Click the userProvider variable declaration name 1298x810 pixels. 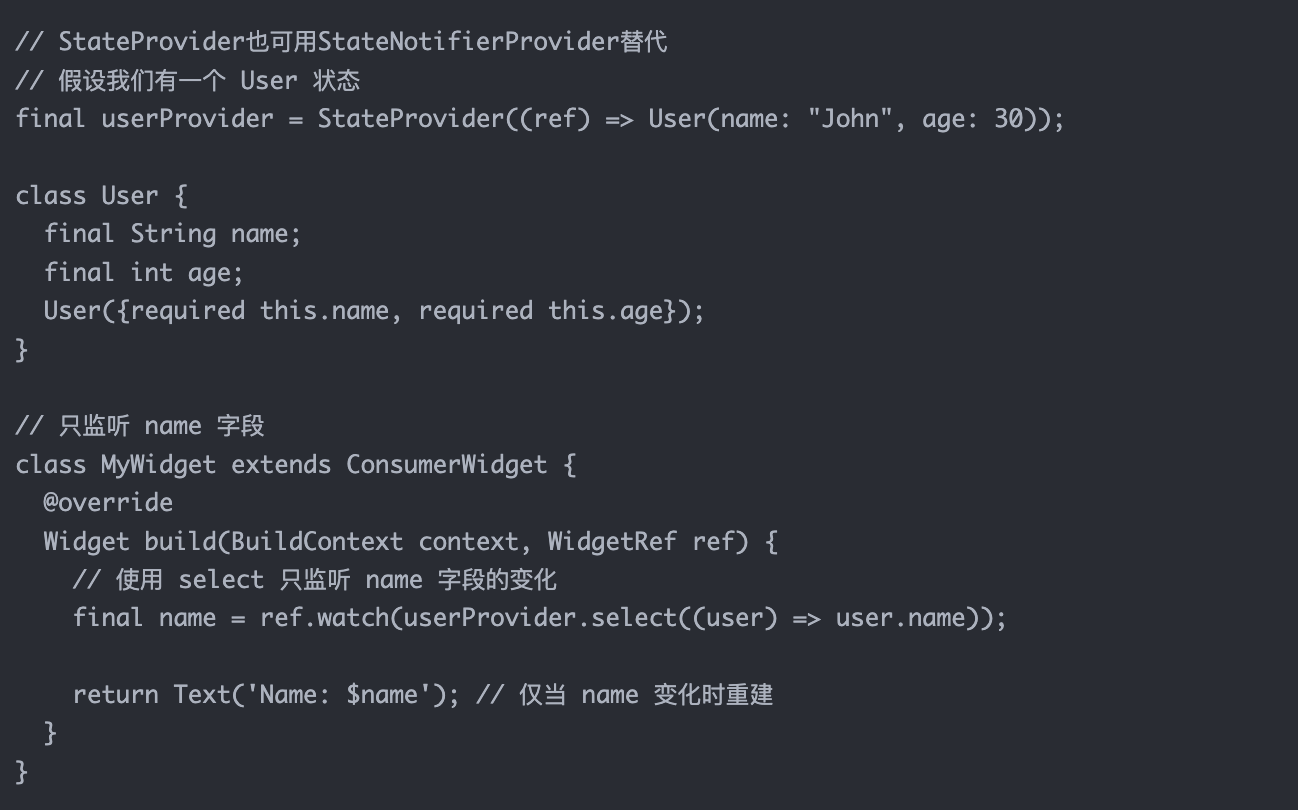coord(187,119)
